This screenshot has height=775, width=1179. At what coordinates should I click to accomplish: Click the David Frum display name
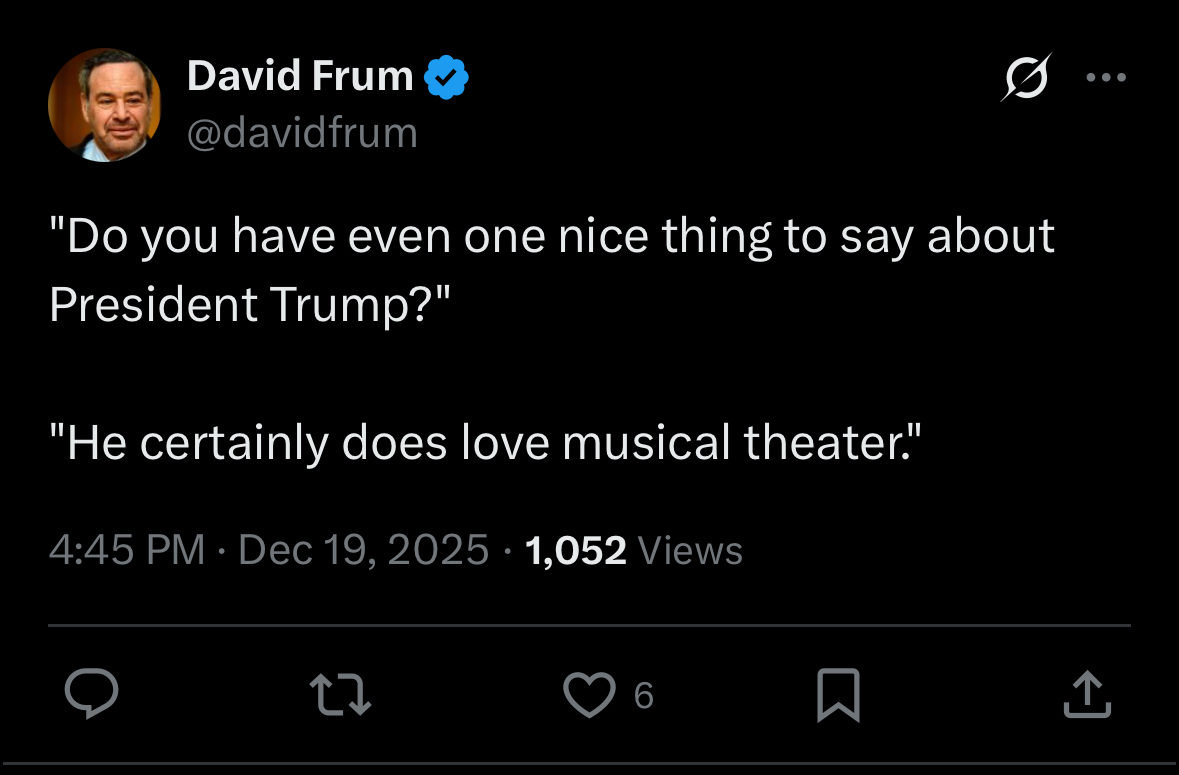coord(300,77)
